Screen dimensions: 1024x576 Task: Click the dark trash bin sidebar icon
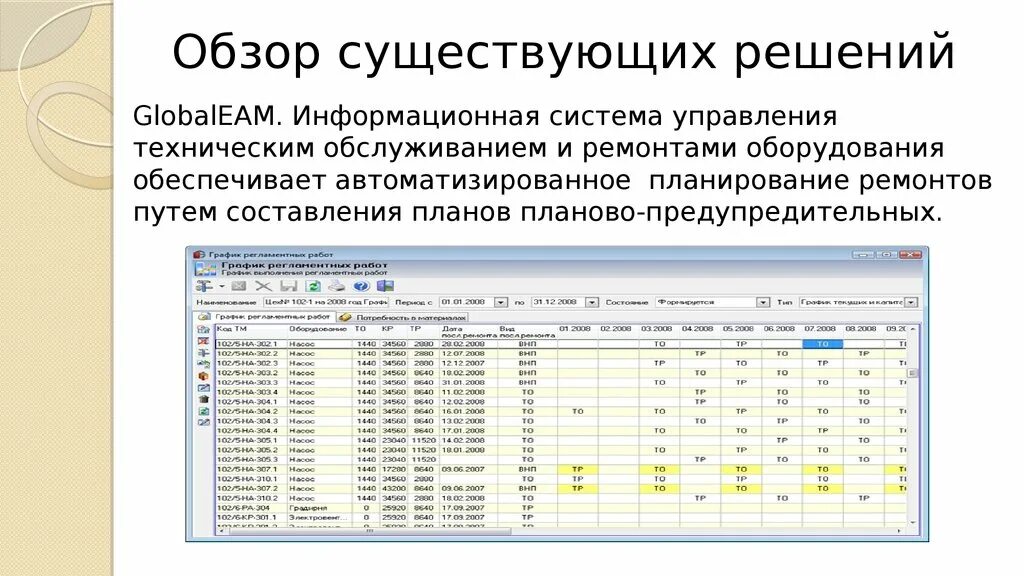(204, 399)
